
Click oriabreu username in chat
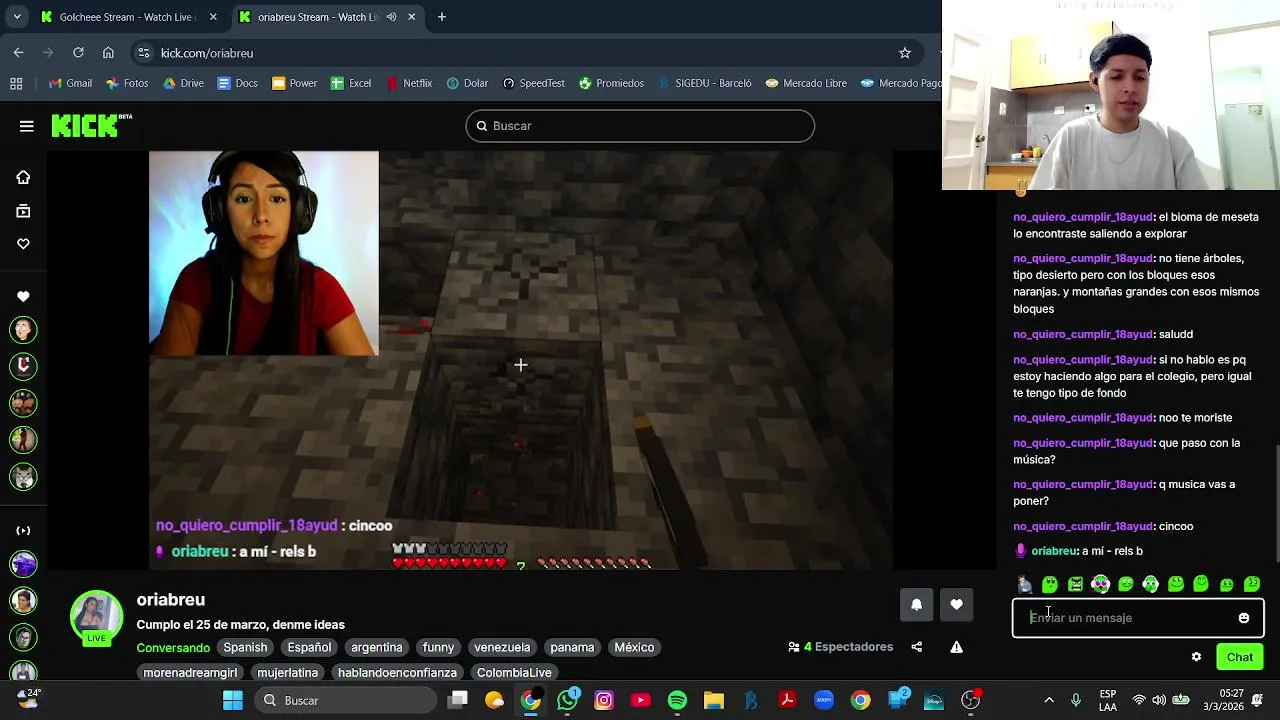point(1054,551)
